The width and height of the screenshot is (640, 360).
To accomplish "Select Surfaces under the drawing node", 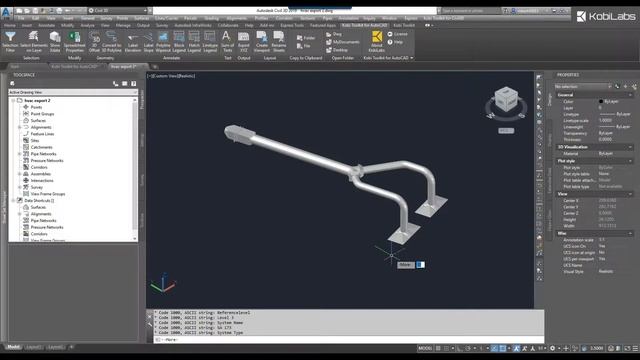I will (x=38, y=121).
